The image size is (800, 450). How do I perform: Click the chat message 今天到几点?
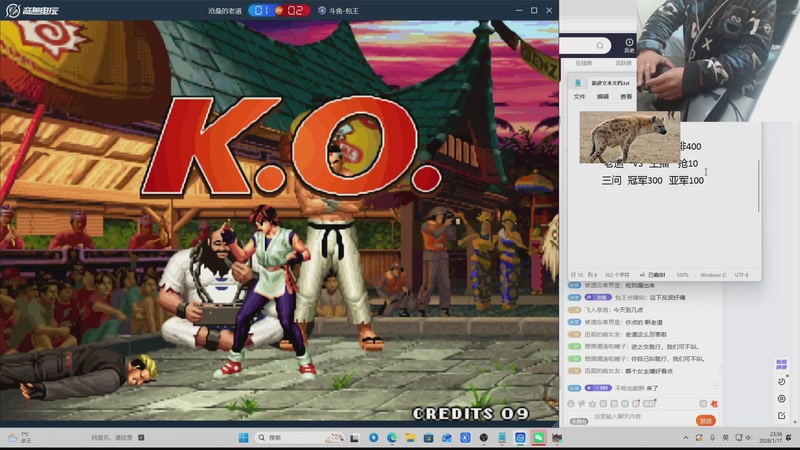coord(628,310)
